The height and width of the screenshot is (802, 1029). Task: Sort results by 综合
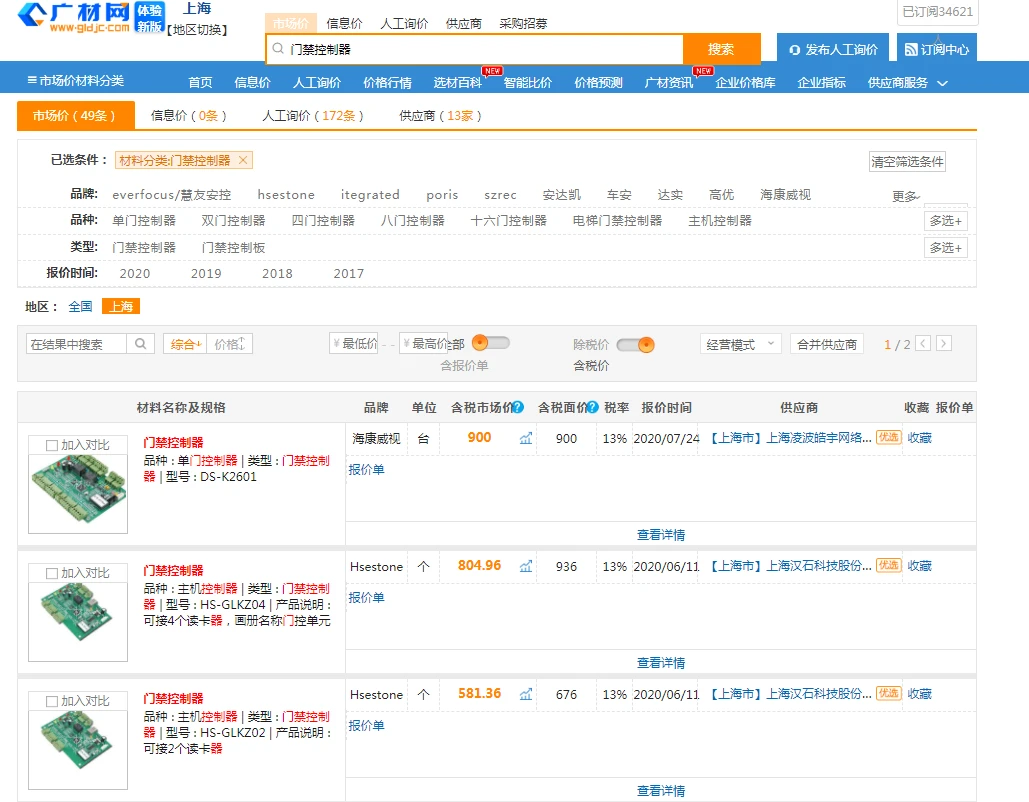tap(185, 344)
